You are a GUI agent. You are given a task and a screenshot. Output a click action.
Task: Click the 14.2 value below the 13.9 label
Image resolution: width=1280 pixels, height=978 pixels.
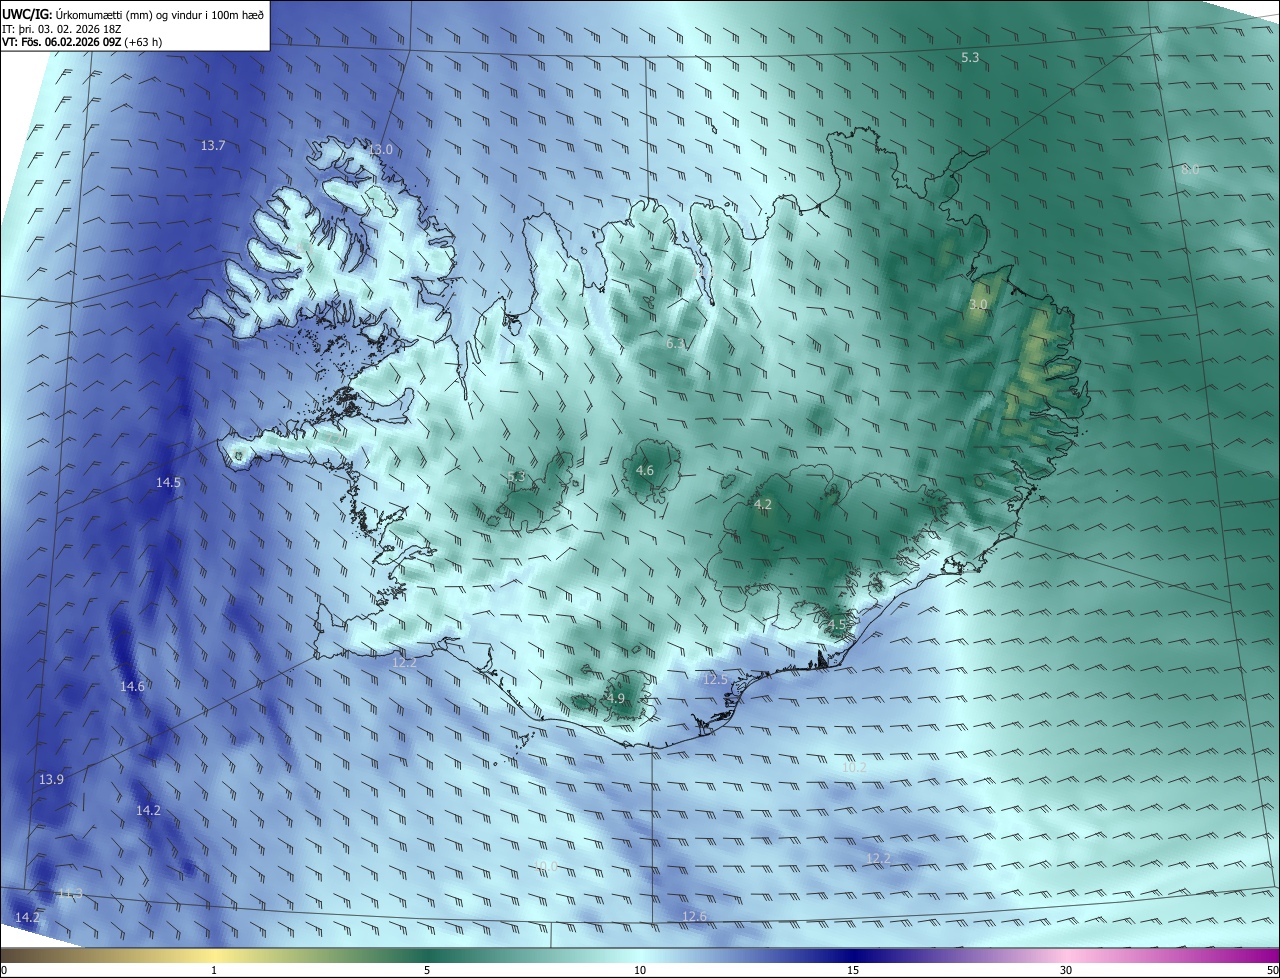coord(148,811)
